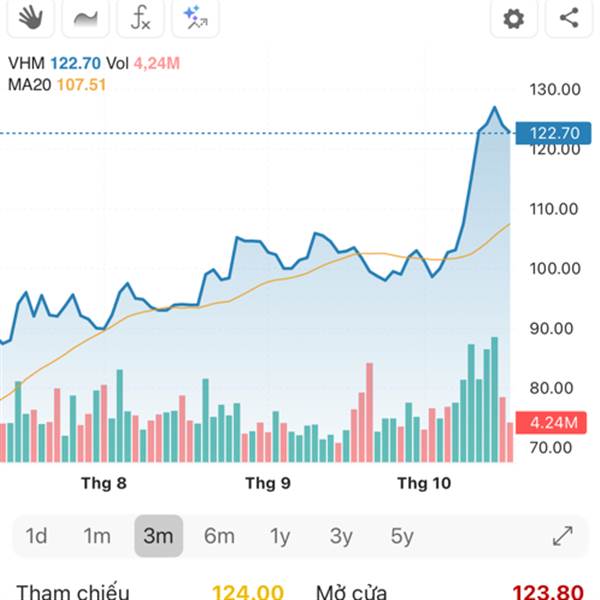Click the 4.24M volume tag
Image resolution: width=600 pixels, height=600 pixels.
(x=553, y=423)
